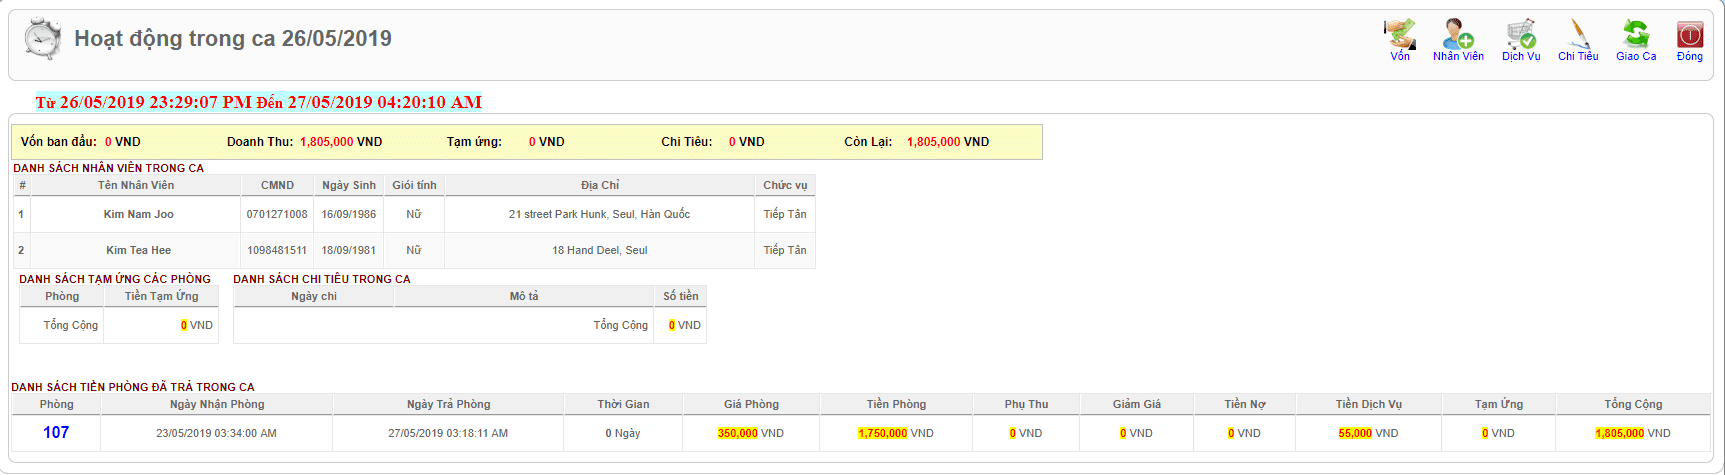Screen dimensions: 1725x475
Task: Click the Chi Tiêu expense icon
Action: (1578, 36)
